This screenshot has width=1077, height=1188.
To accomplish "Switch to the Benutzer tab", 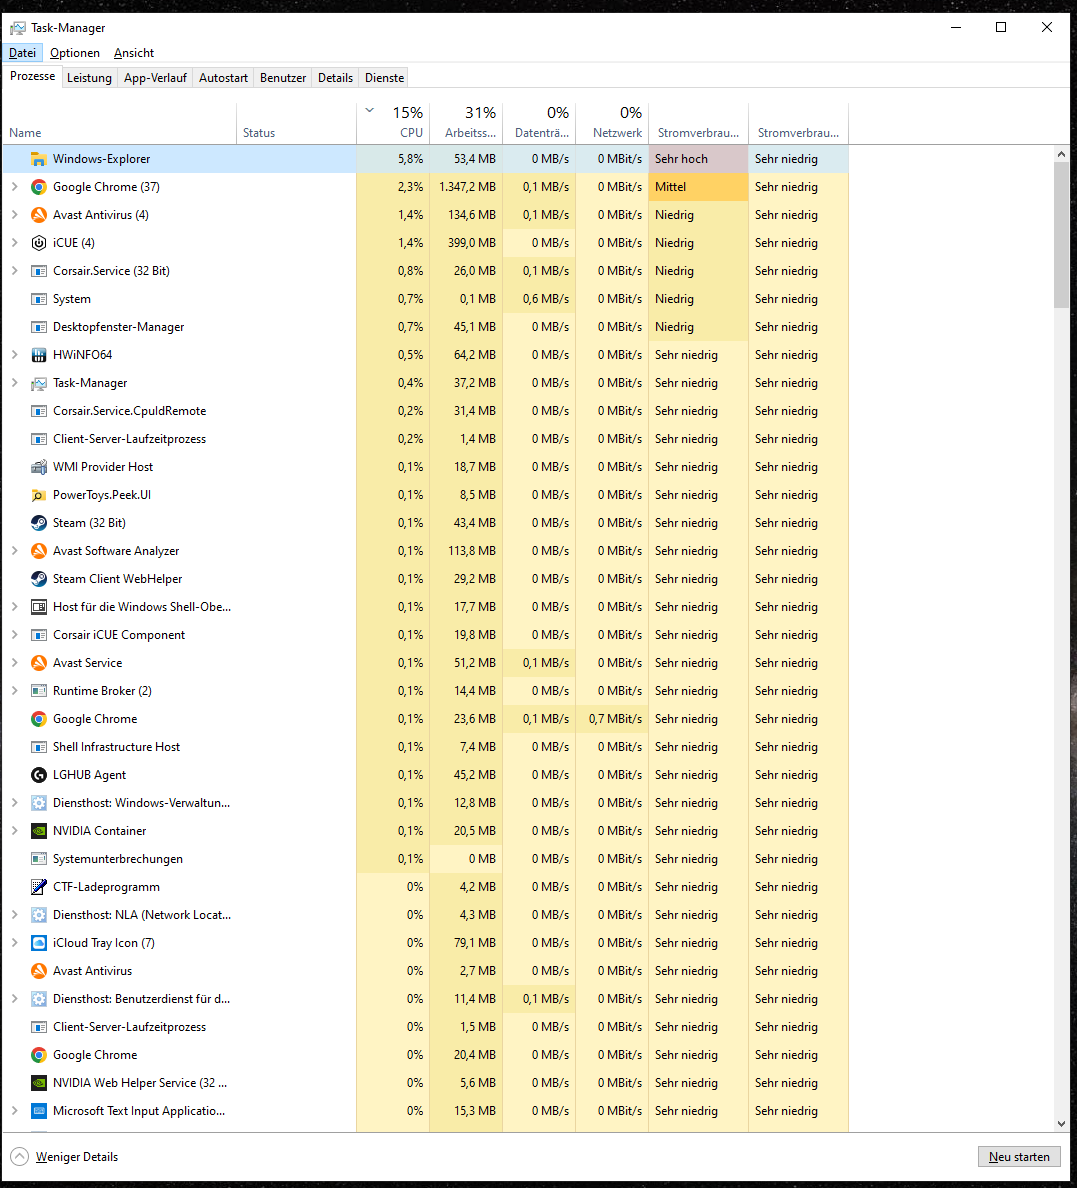I will pyautogui.click(x=283, y=78).
